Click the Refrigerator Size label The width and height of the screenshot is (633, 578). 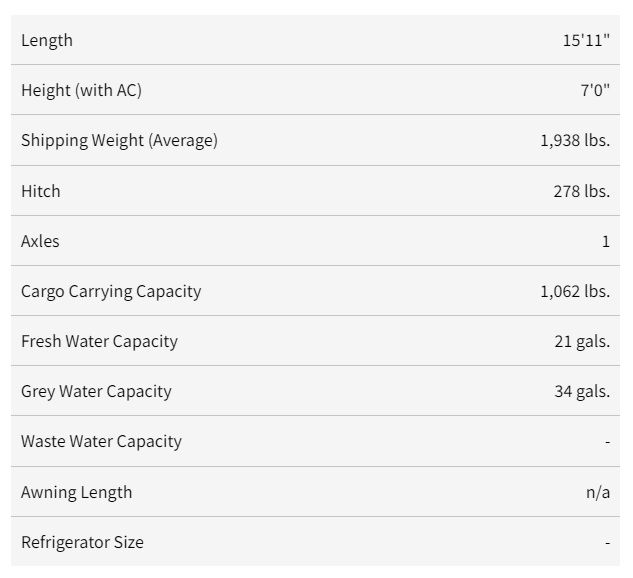point(82,542)
